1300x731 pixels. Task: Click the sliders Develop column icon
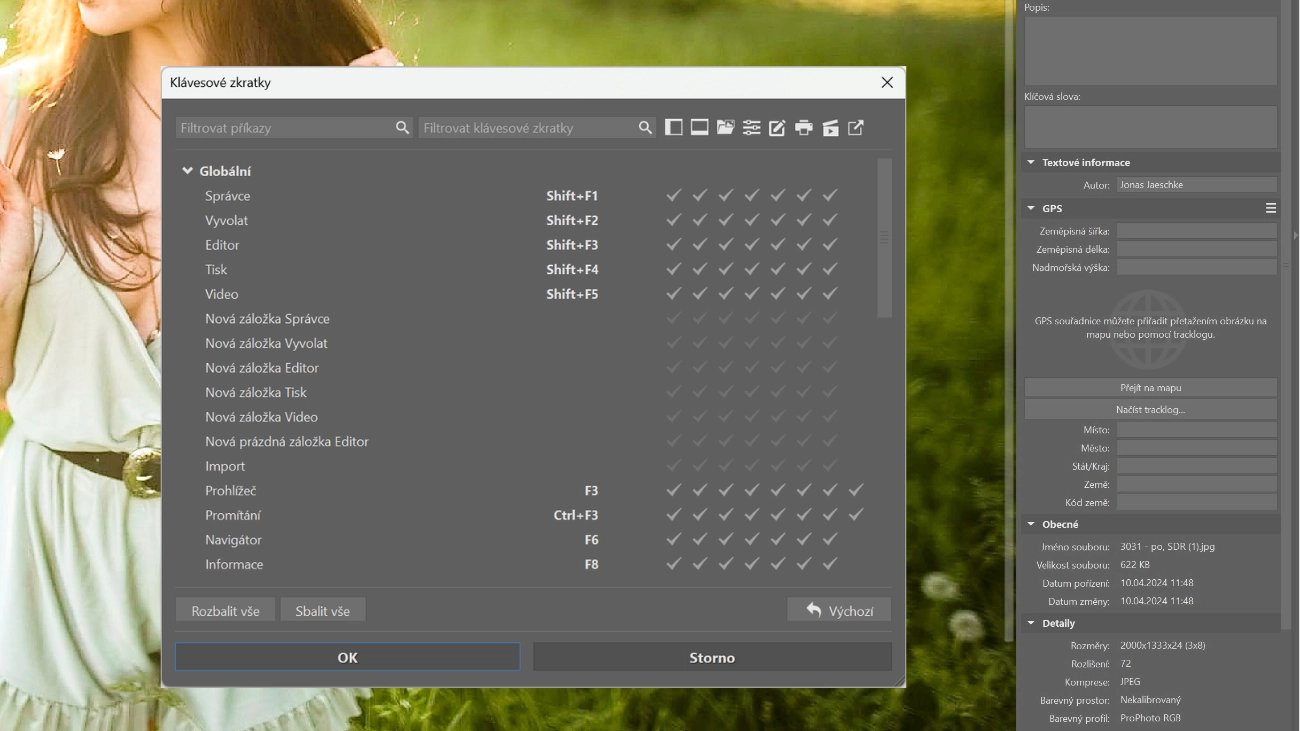752,128
